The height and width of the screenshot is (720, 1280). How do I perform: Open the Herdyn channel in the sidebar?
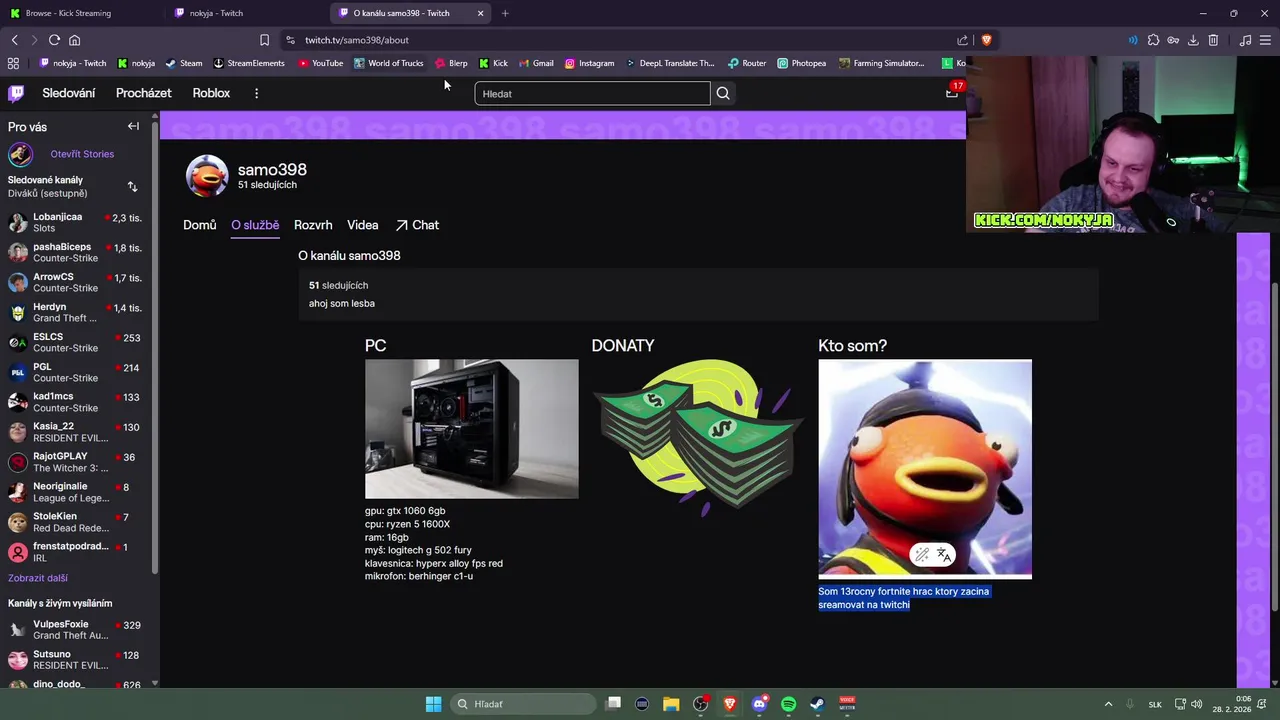(x=77, y=312)
